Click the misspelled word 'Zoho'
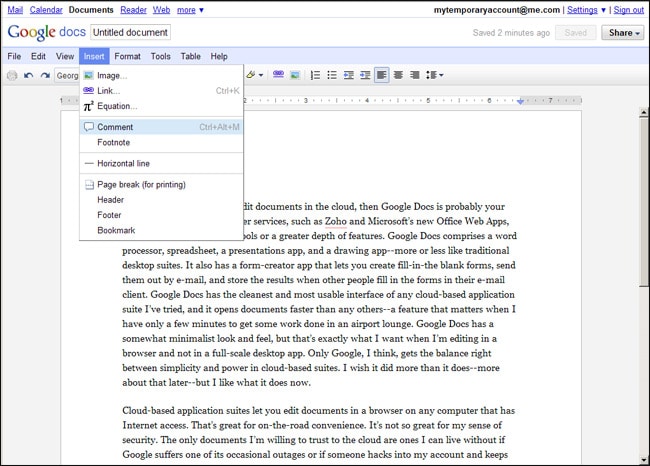Image resolution: width=650 pixels, height=466 pixels. tap(336, 221)
